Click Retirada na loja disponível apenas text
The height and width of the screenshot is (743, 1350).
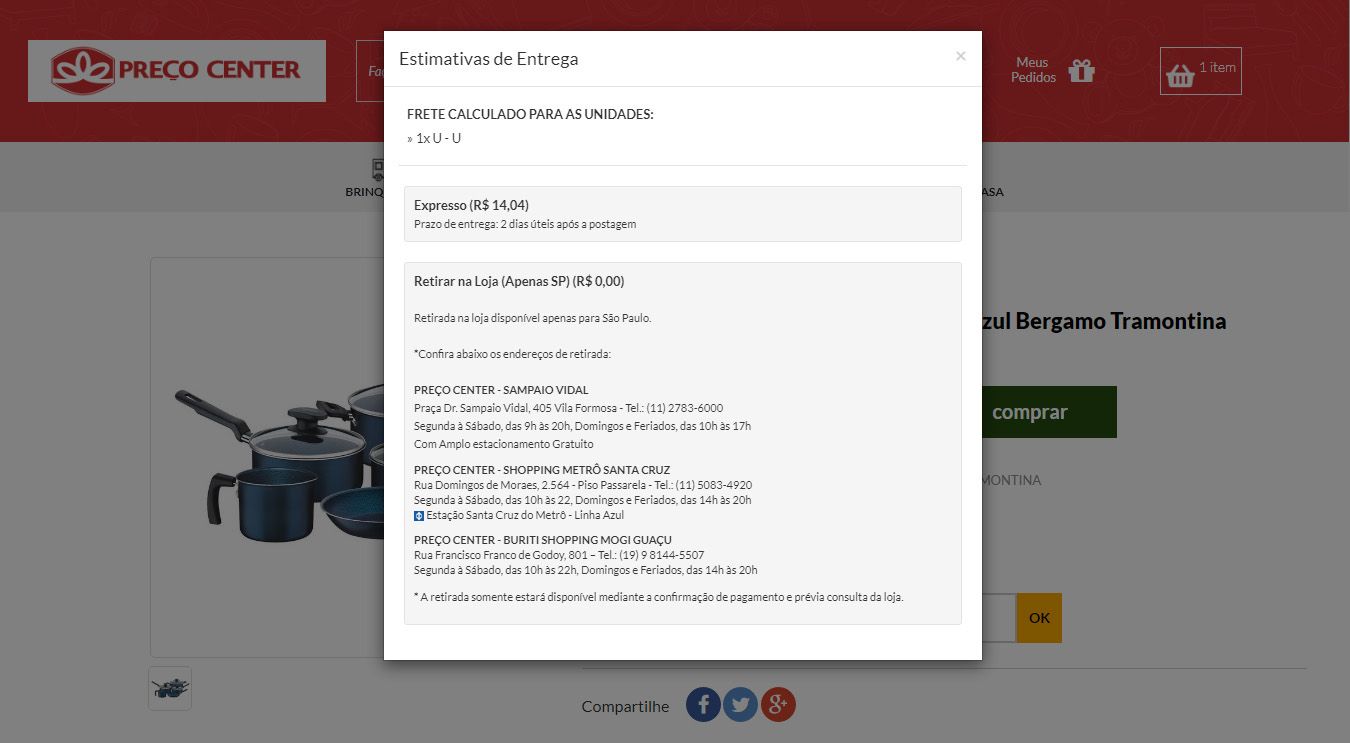pos(533,318)
